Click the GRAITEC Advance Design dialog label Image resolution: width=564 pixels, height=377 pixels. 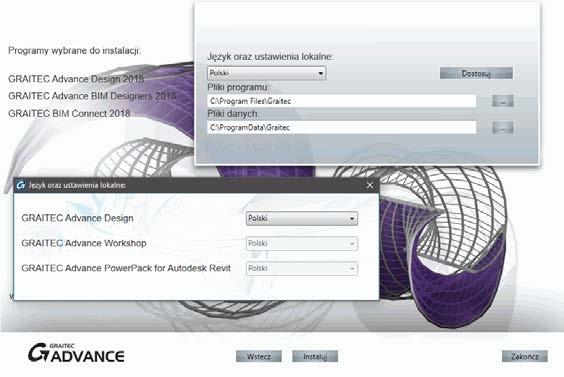[77, 218]
